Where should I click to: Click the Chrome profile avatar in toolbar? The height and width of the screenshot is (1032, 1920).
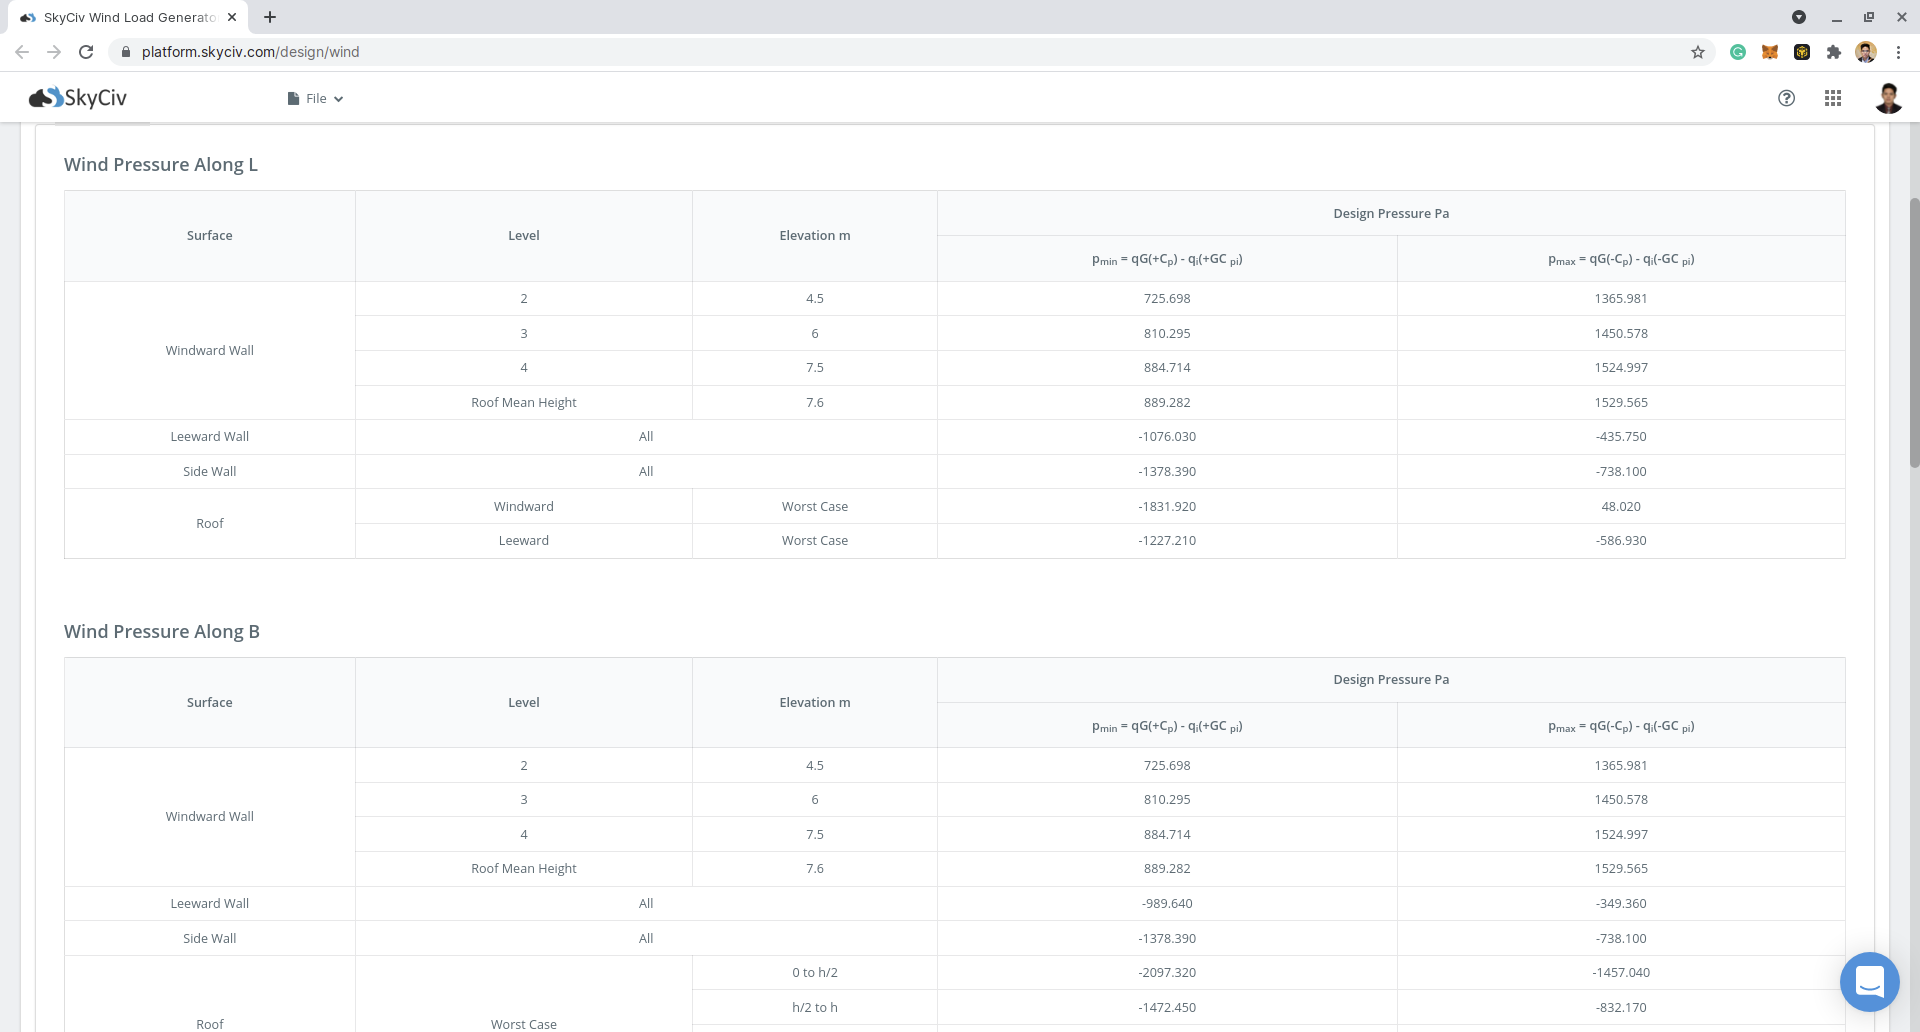pyautogui.click(x=1866, y=52)
